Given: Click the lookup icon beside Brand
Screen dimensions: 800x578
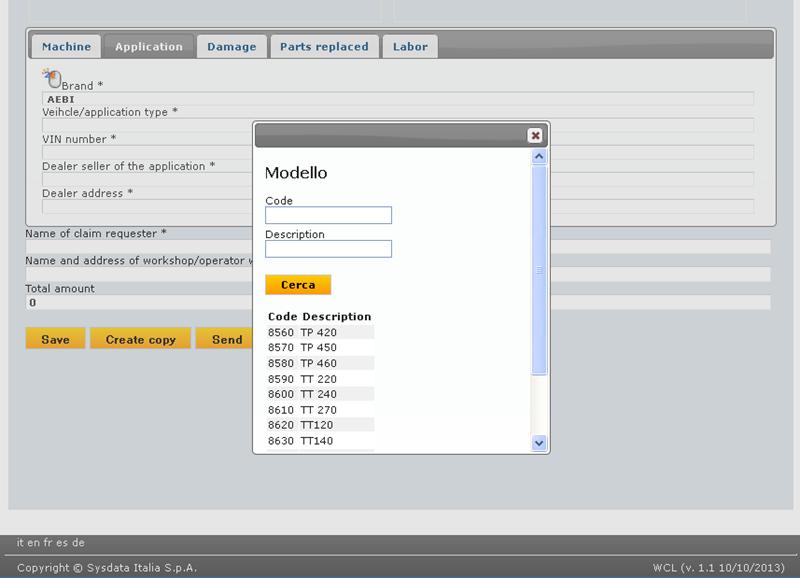Looking at the screenshot, I should click(x=51, y=79).
